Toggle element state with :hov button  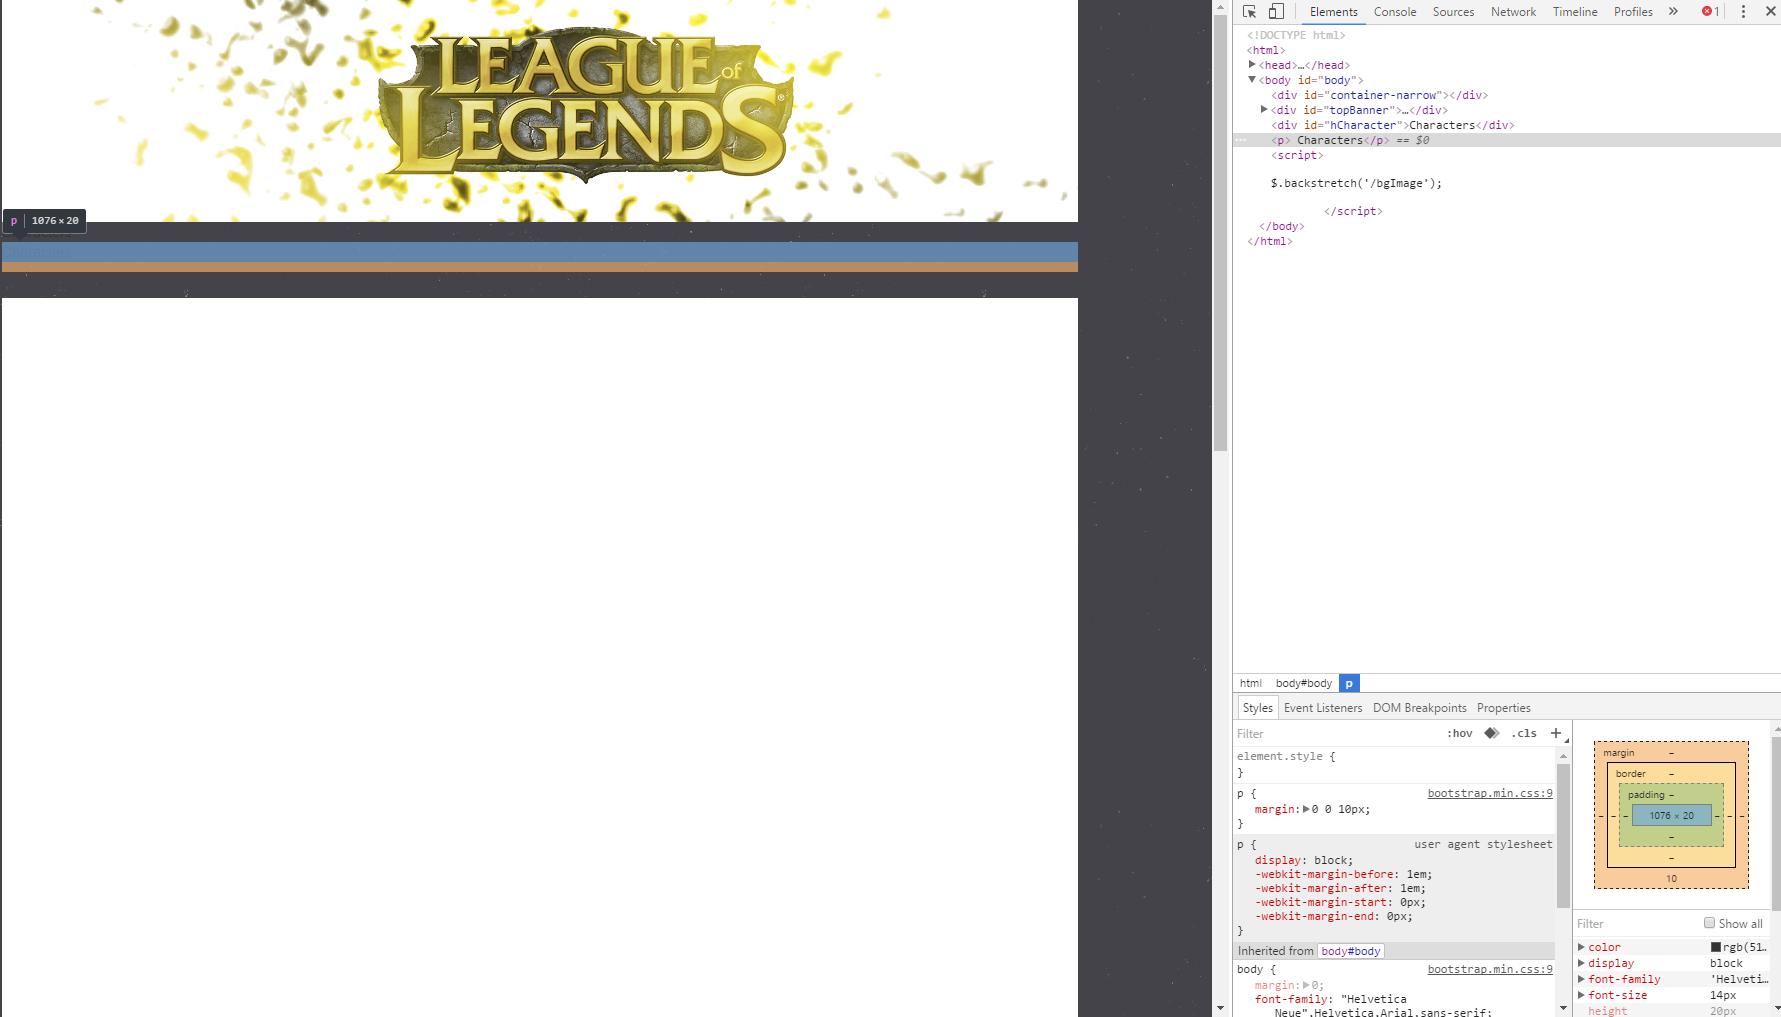coord(1460,733)
